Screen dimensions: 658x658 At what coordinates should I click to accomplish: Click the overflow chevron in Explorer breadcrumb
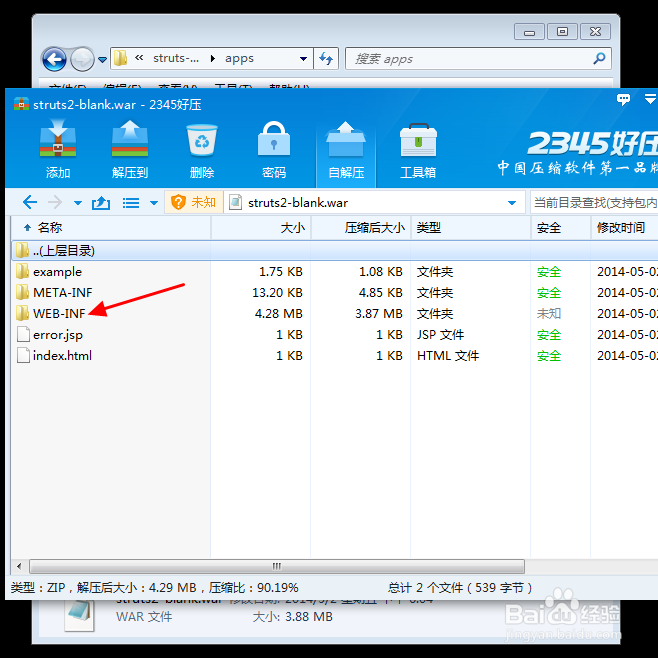pyautogui.click(x=139, y=57)
